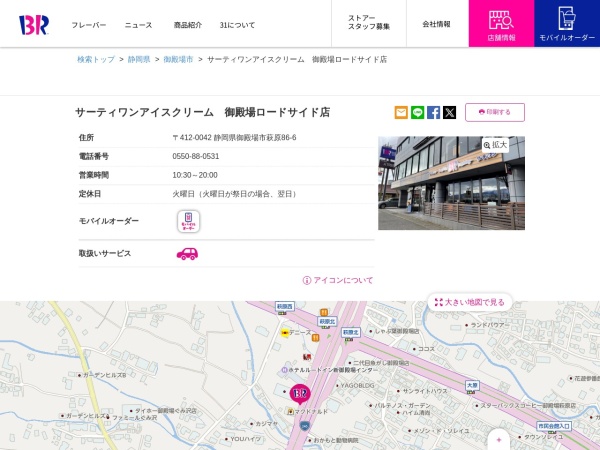Click the BR store pin on map
The height and width of the screenshot is (450, 600).
(x=300, y=394)
